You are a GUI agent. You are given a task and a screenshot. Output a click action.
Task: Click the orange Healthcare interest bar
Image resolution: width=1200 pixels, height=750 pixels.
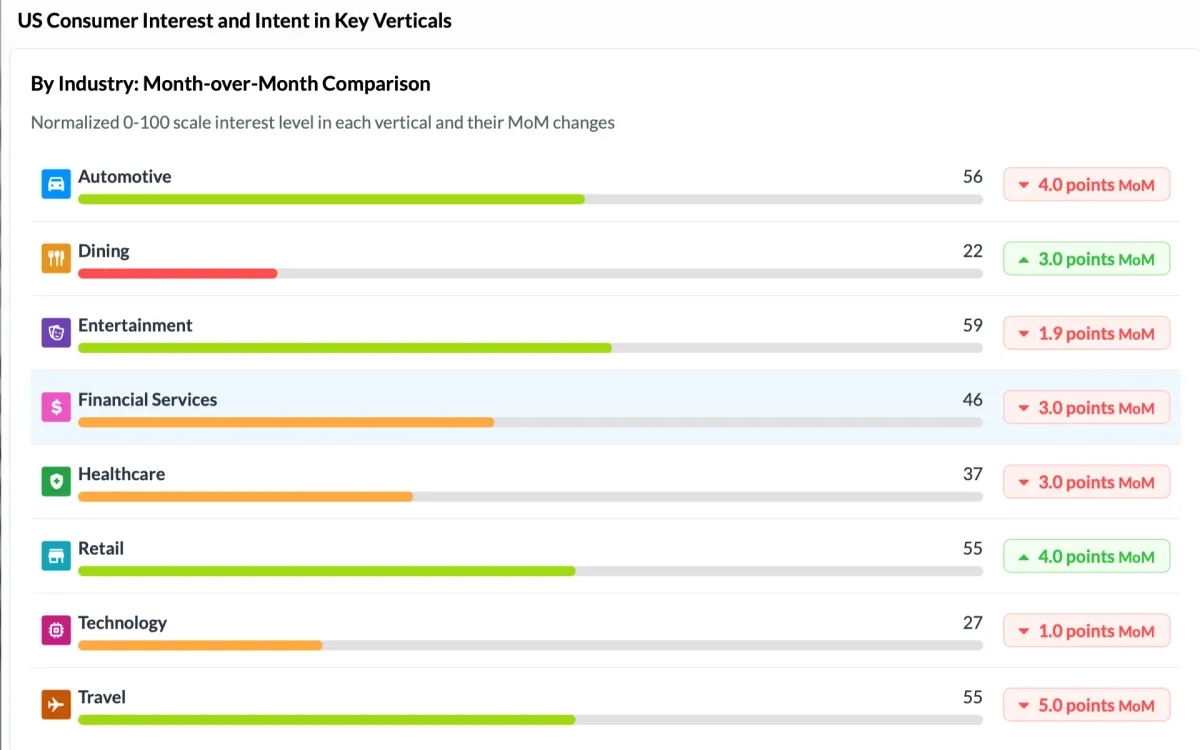pos(245,496)
